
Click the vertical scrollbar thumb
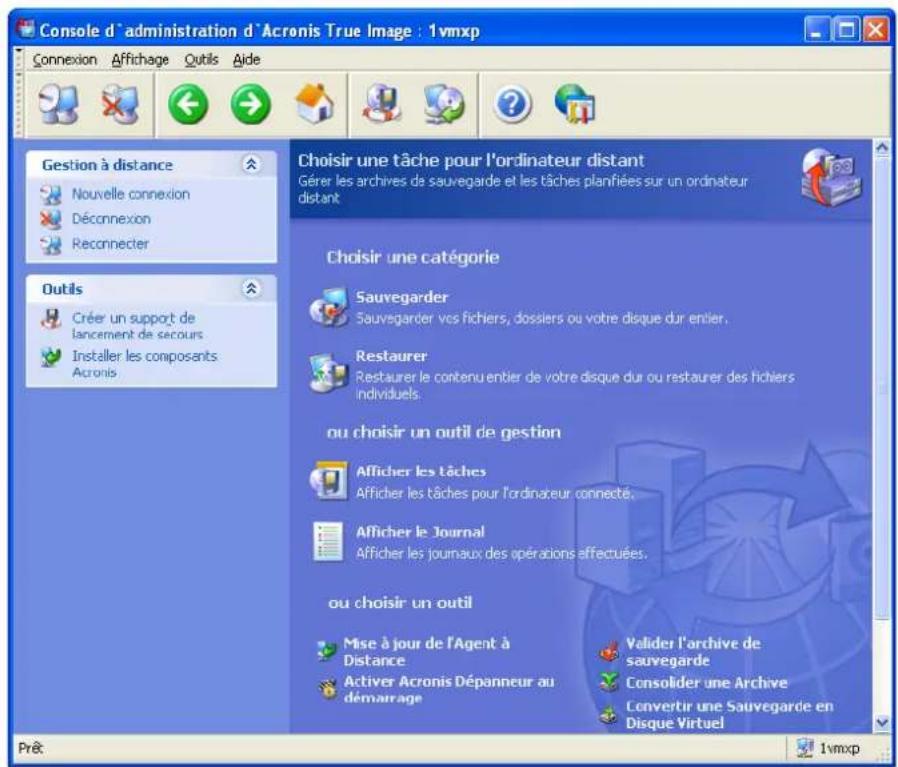click(883, 390)
